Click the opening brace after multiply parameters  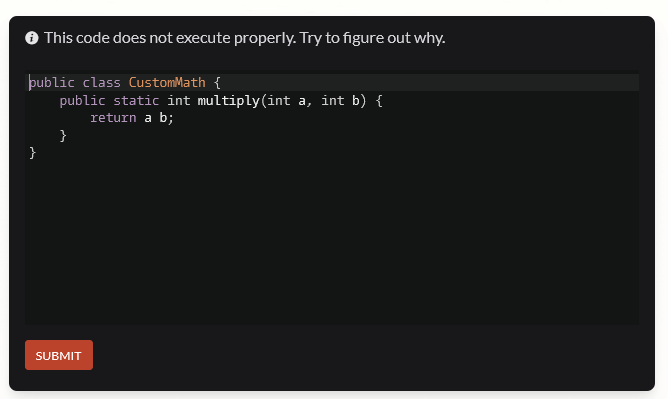point(379,100)
